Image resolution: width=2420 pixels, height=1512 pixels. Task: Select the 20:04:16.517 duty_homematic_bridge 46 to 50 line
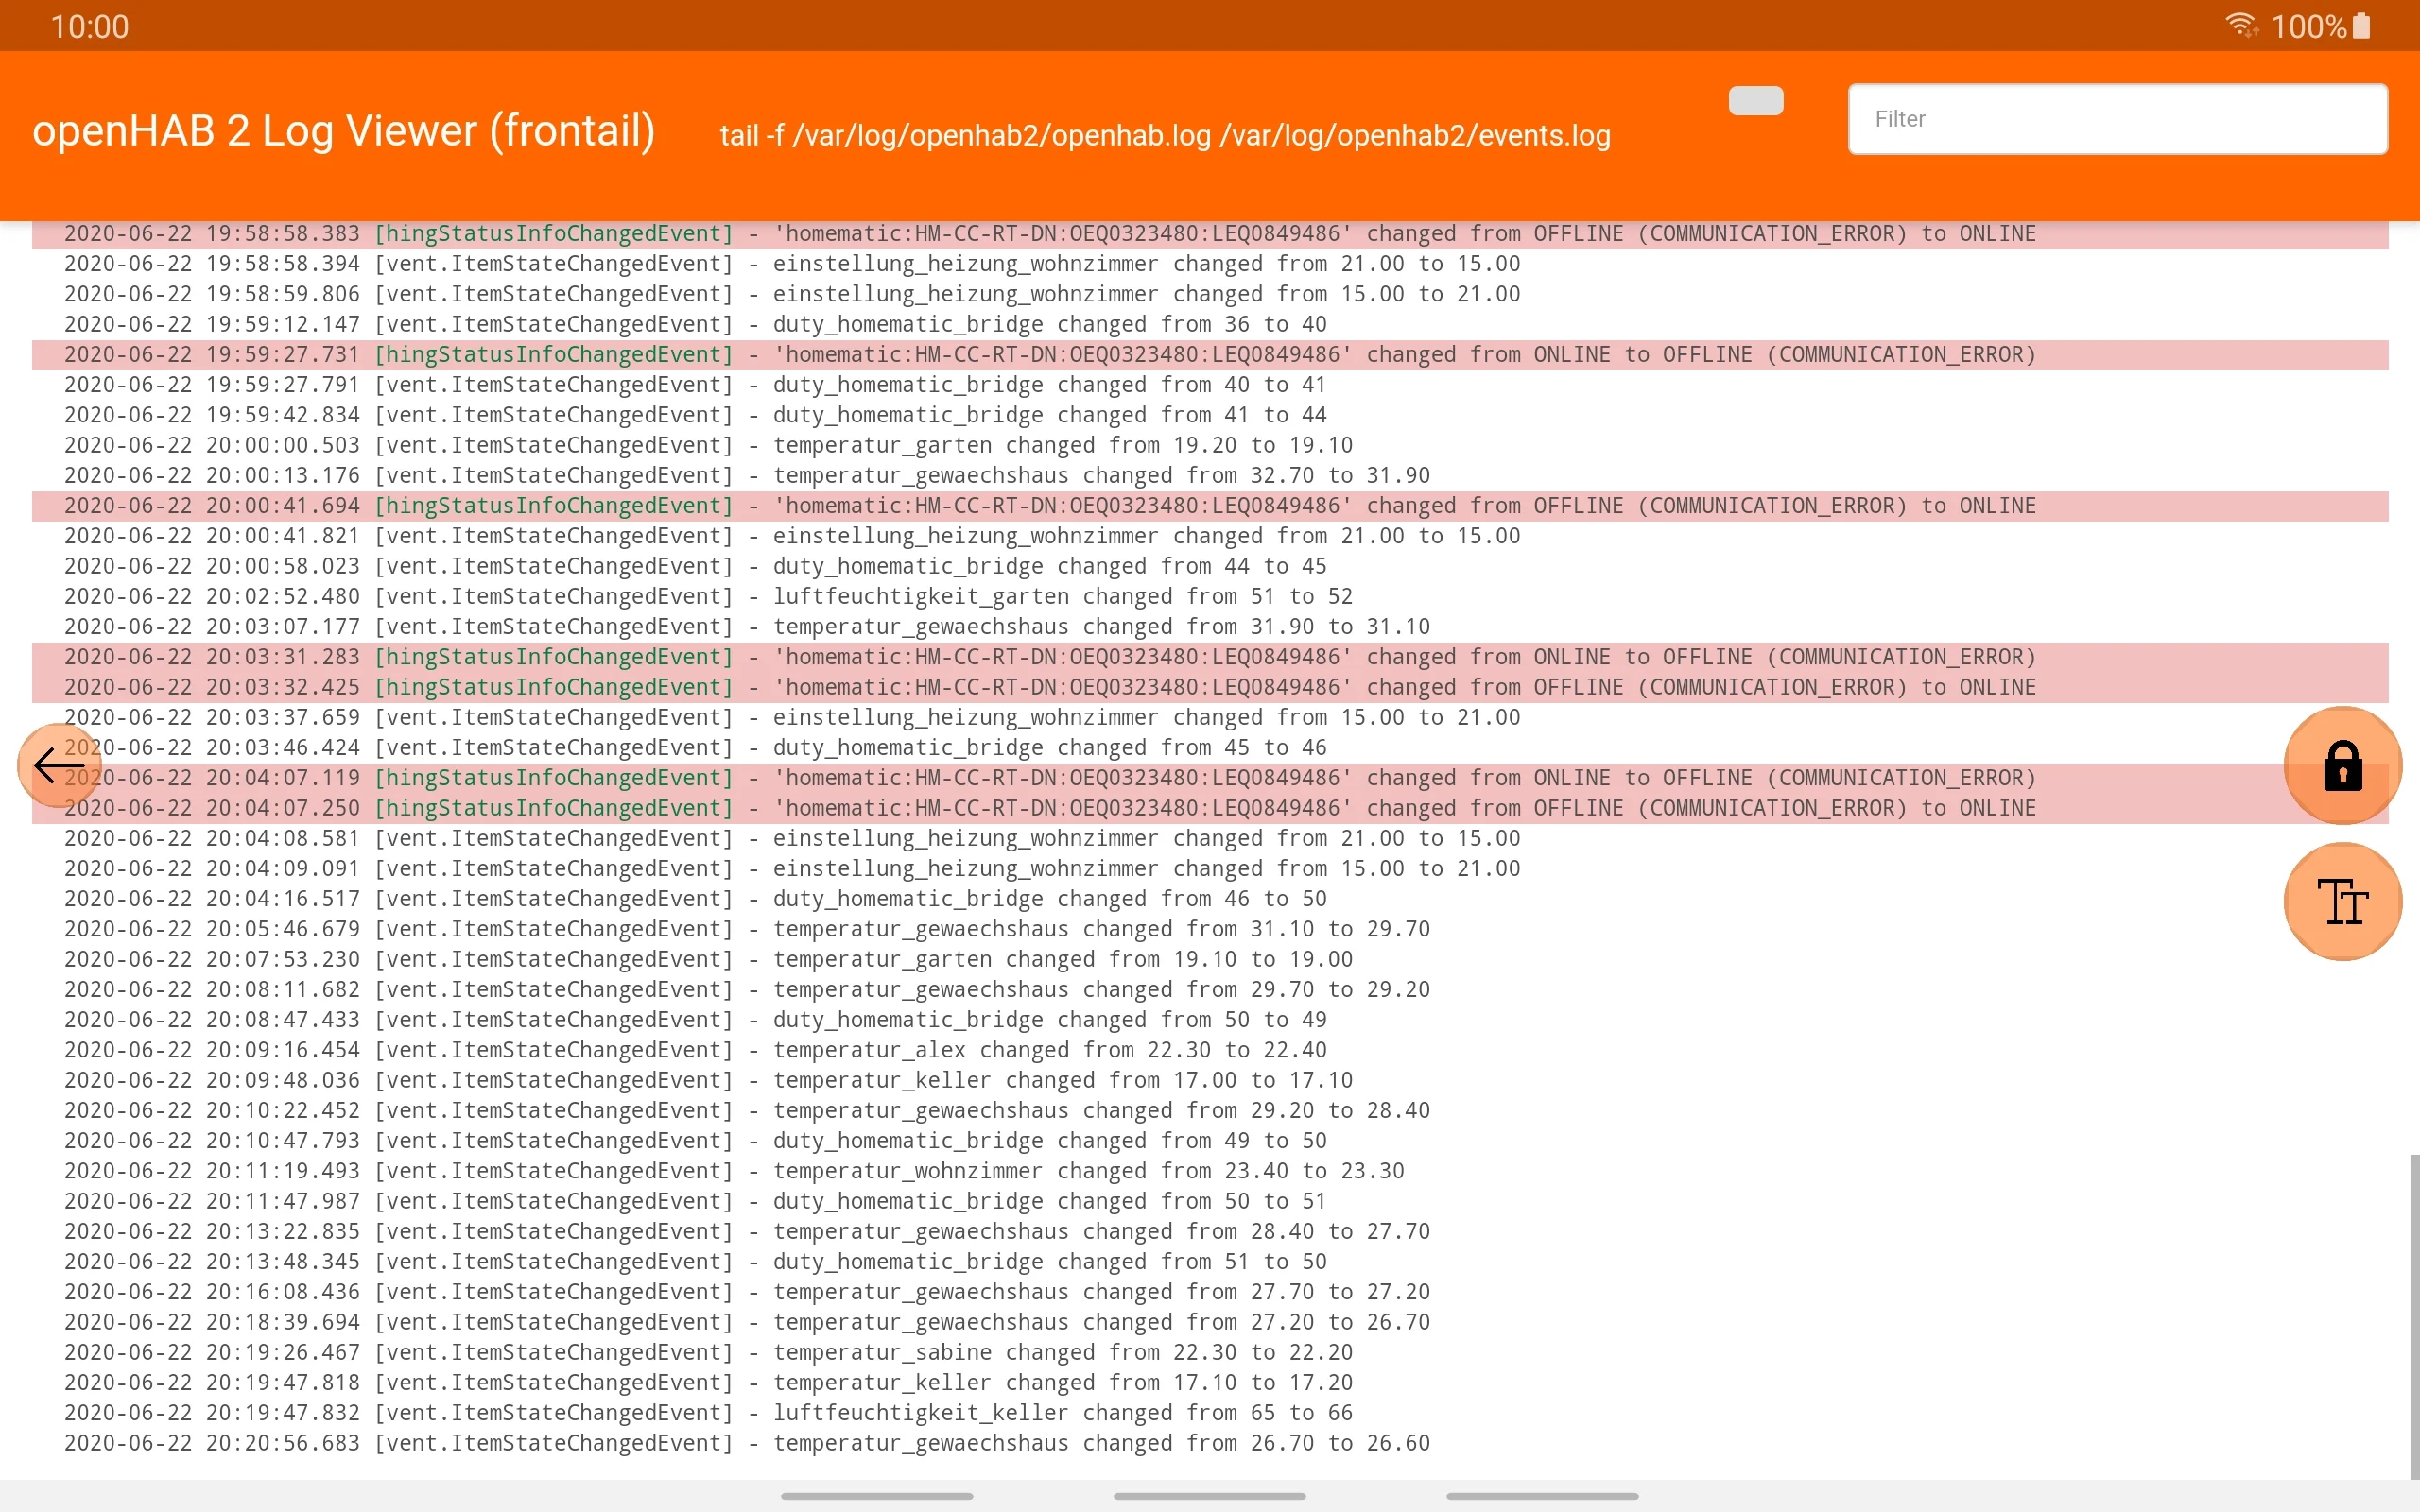[1210, 899]
